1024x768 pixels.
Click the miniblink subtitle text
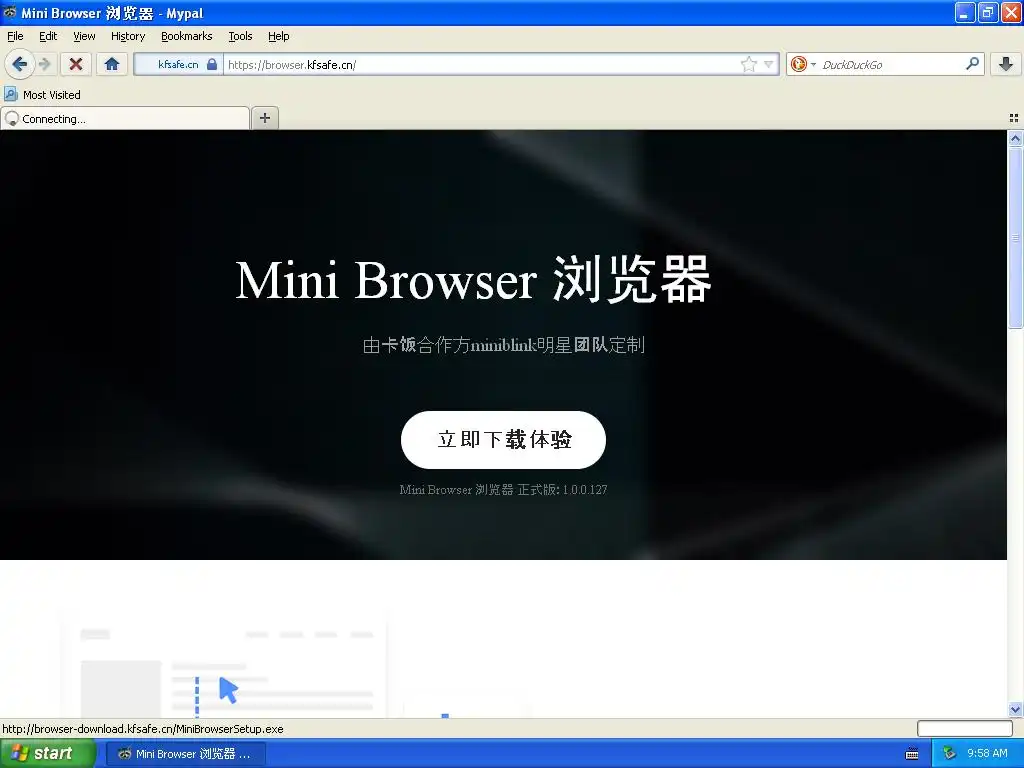(x=504, y=344)
